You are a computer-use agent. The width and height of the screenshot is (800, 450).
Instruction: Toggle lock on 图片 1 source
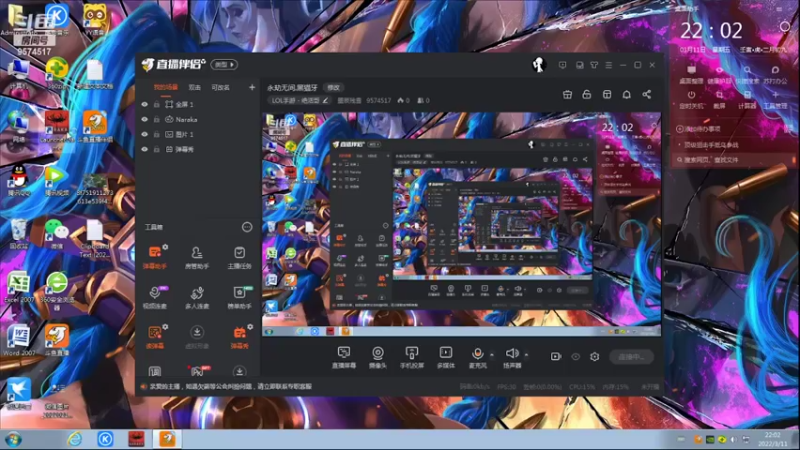(x=157, y=134)
